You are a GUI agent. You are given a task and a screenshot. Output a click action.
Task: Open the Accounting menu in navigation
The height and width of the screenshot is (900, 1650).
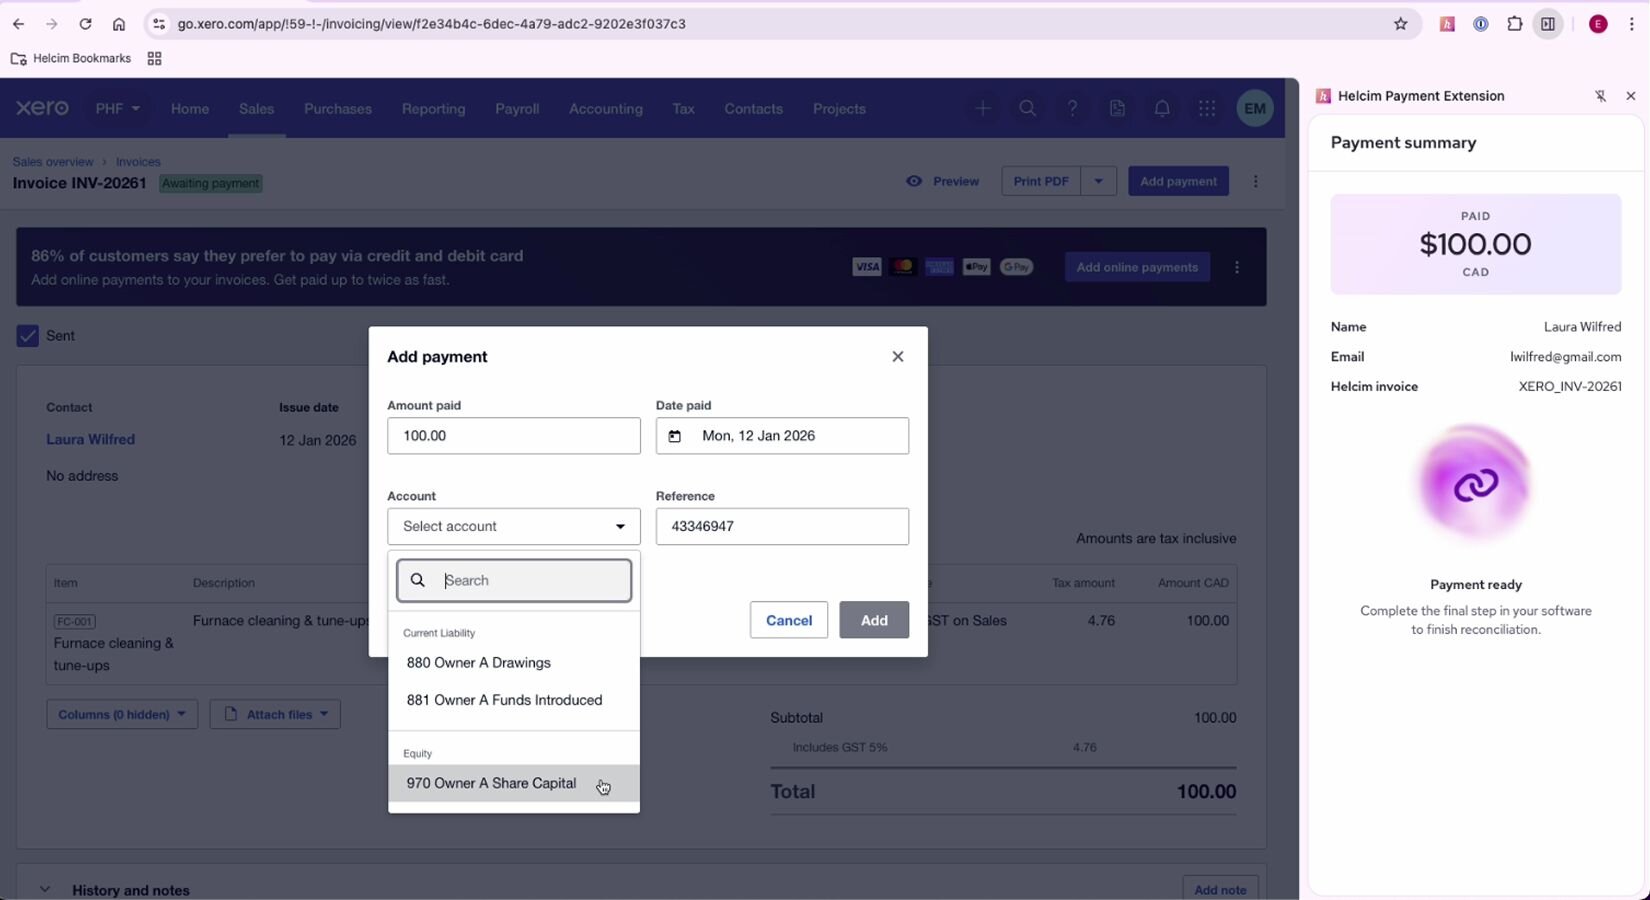pyautogui.click(x=605, y=109)
